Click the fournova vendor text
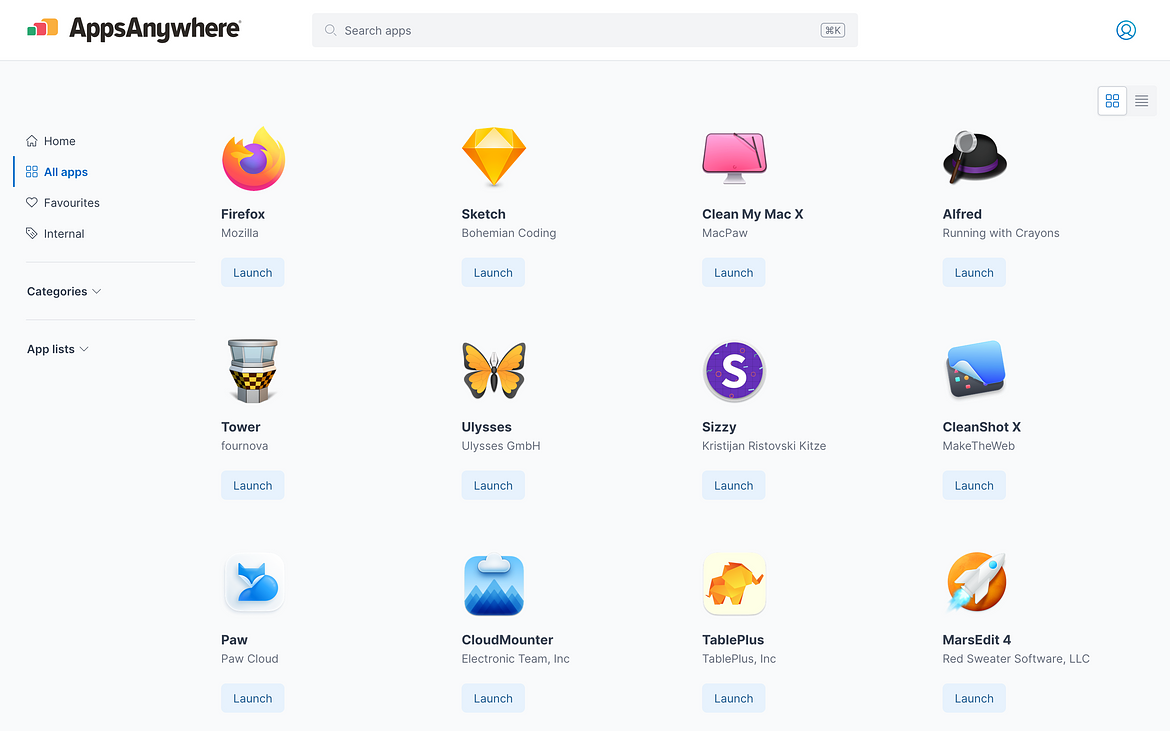1170x731 pixels. [x=244, y=446]
